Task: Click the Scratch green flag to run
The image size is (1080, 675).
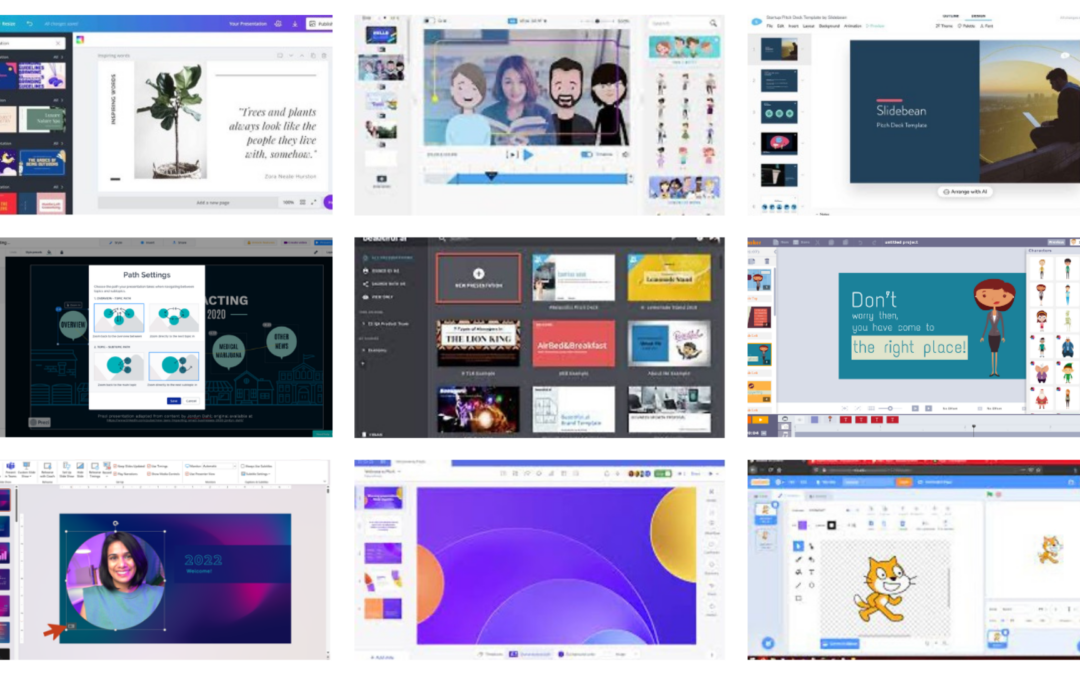Action: click(x=990, y=495)
